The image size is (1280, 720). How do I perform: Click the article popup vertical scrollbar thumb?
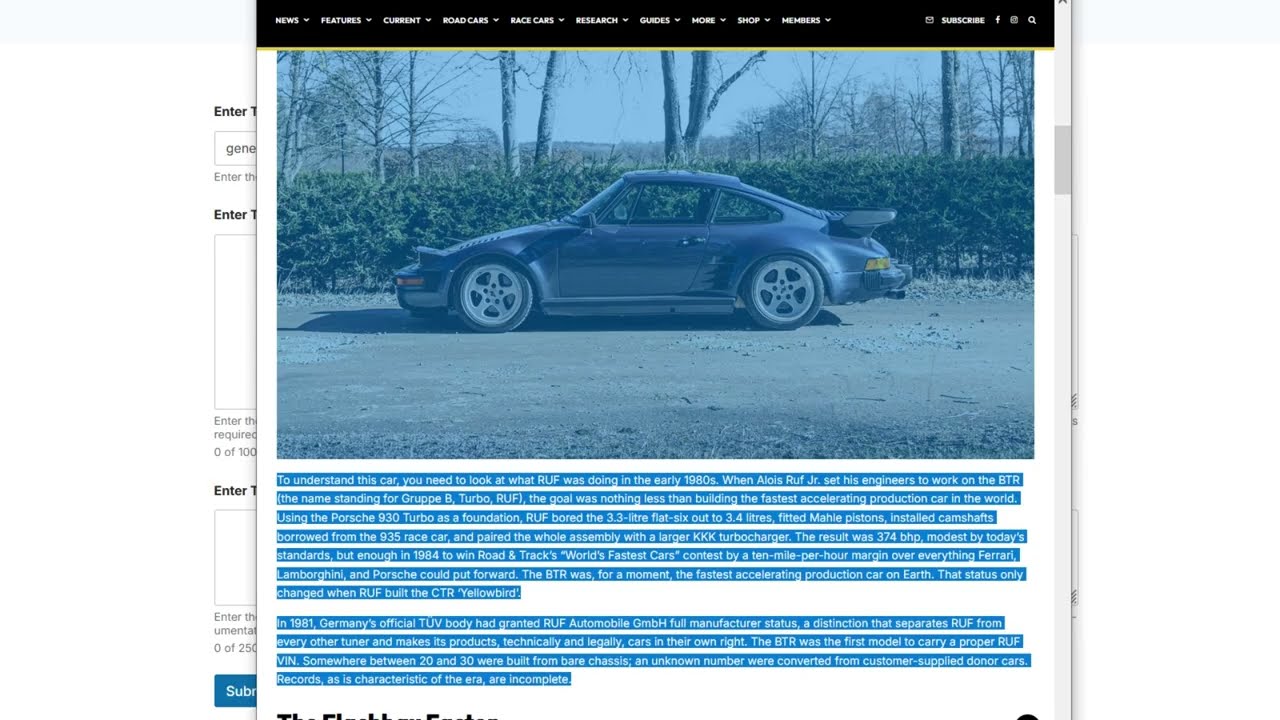[x=1062, y=160]
